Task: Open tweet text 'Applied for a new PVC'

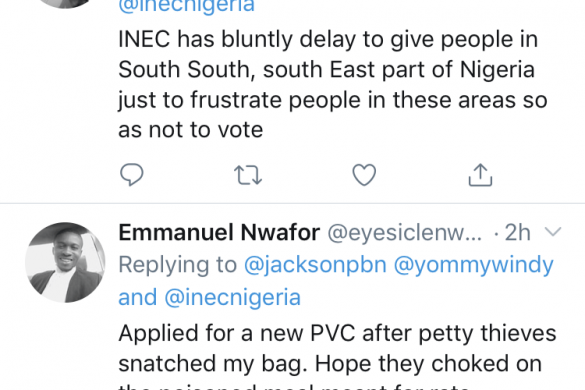Action: click(337, 356)
